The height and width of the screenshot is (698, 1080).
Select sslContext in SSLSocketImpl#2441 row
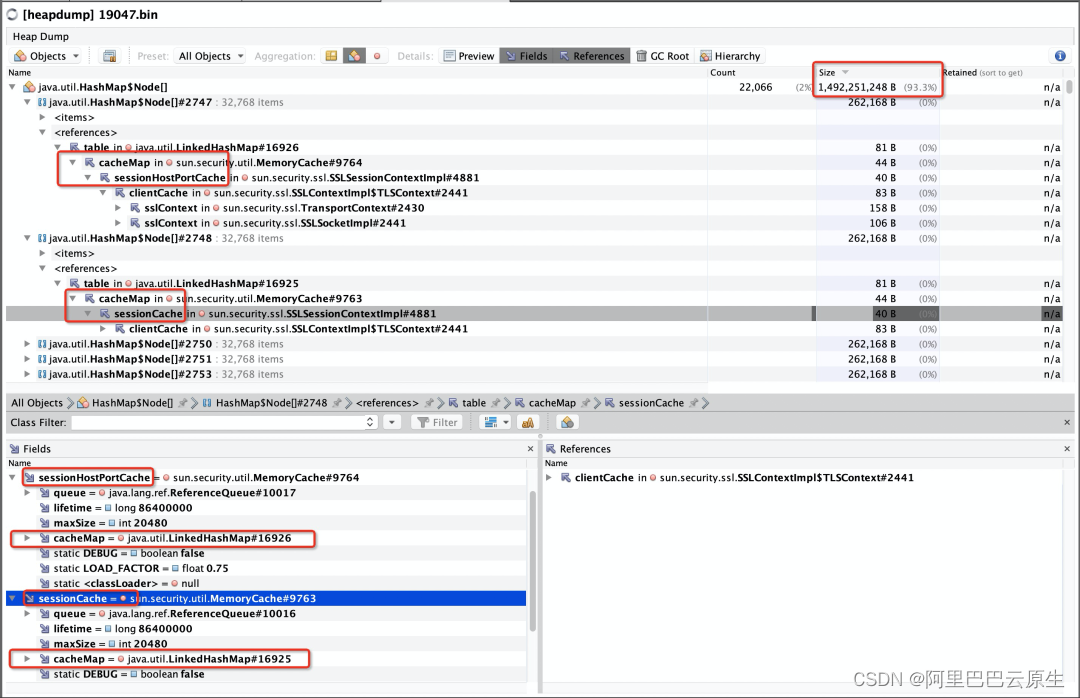pos(534,223)
